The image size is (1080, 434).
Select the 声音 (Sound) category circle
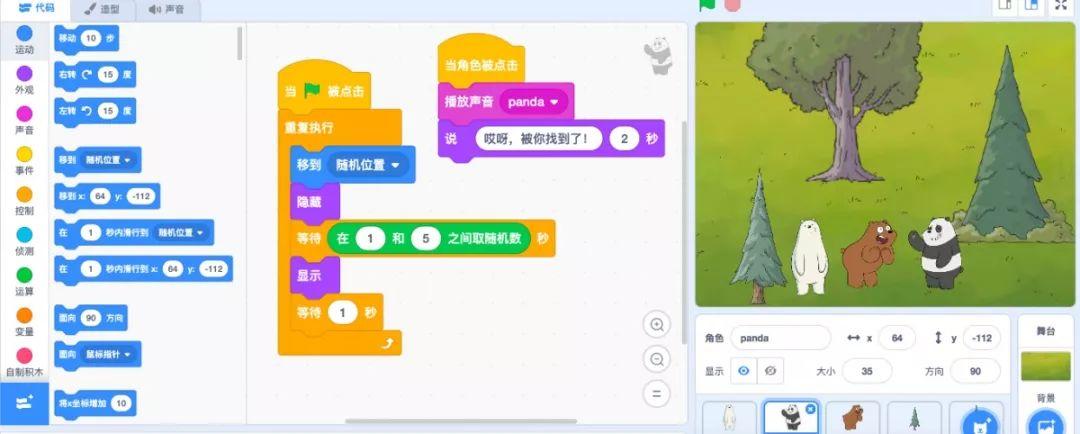tap(24, 114)
